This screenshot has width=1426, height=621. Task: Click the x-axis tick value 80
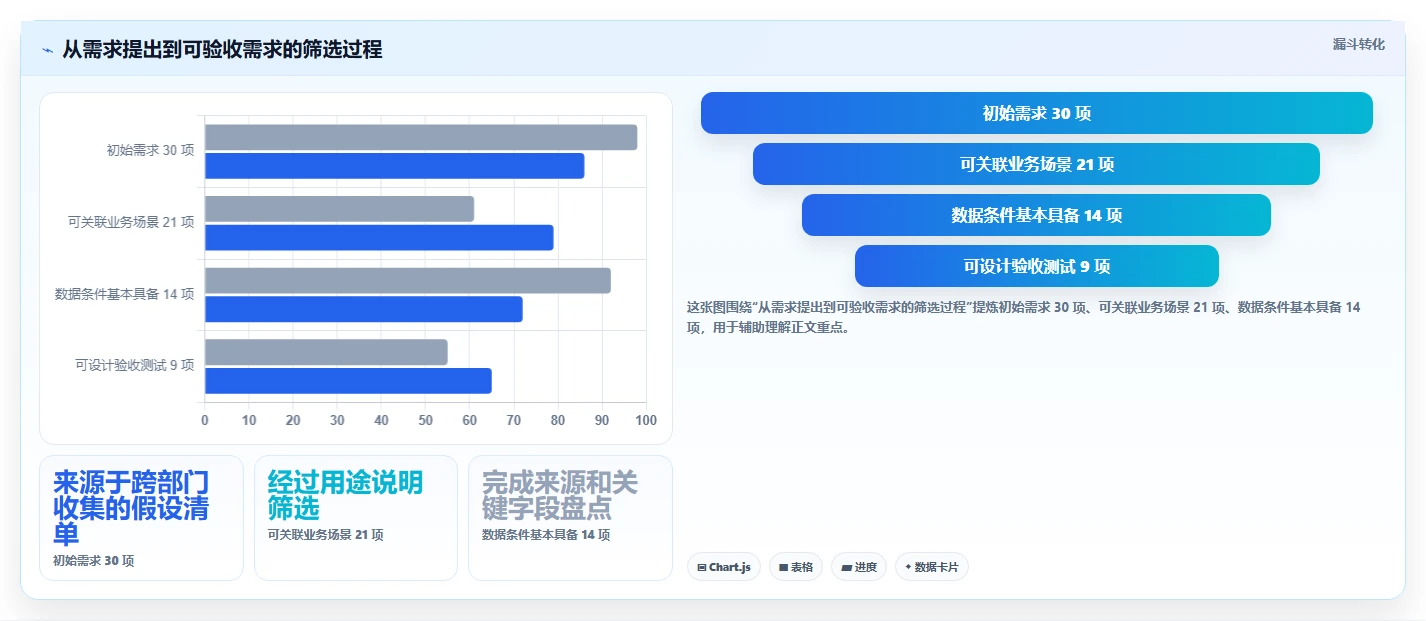[558, 420]
